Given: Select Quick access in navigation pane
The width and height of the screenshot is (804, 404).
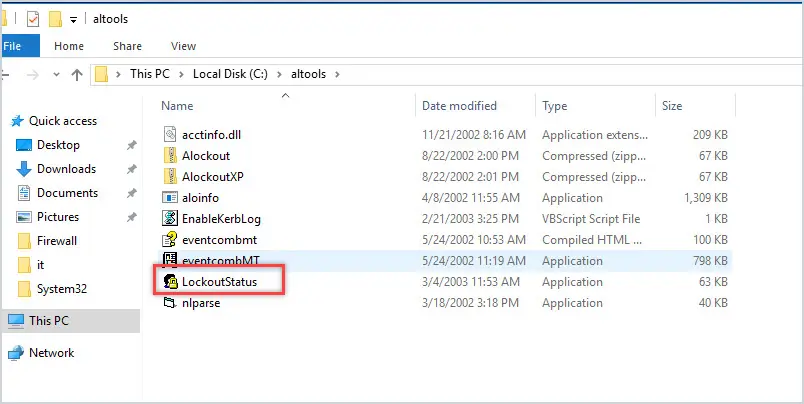Looking at the screenshot, I should click(x=63, y=121).
